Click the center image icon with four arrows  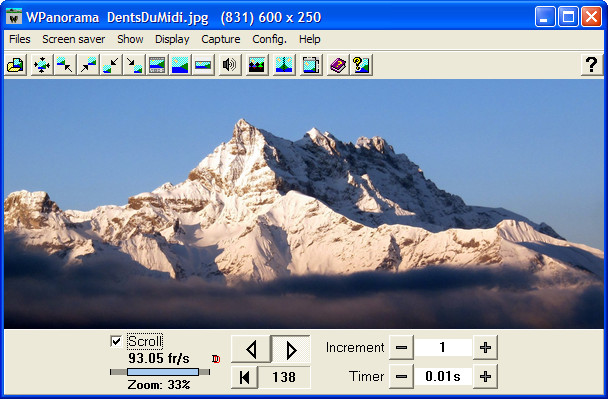pos(41,65)
